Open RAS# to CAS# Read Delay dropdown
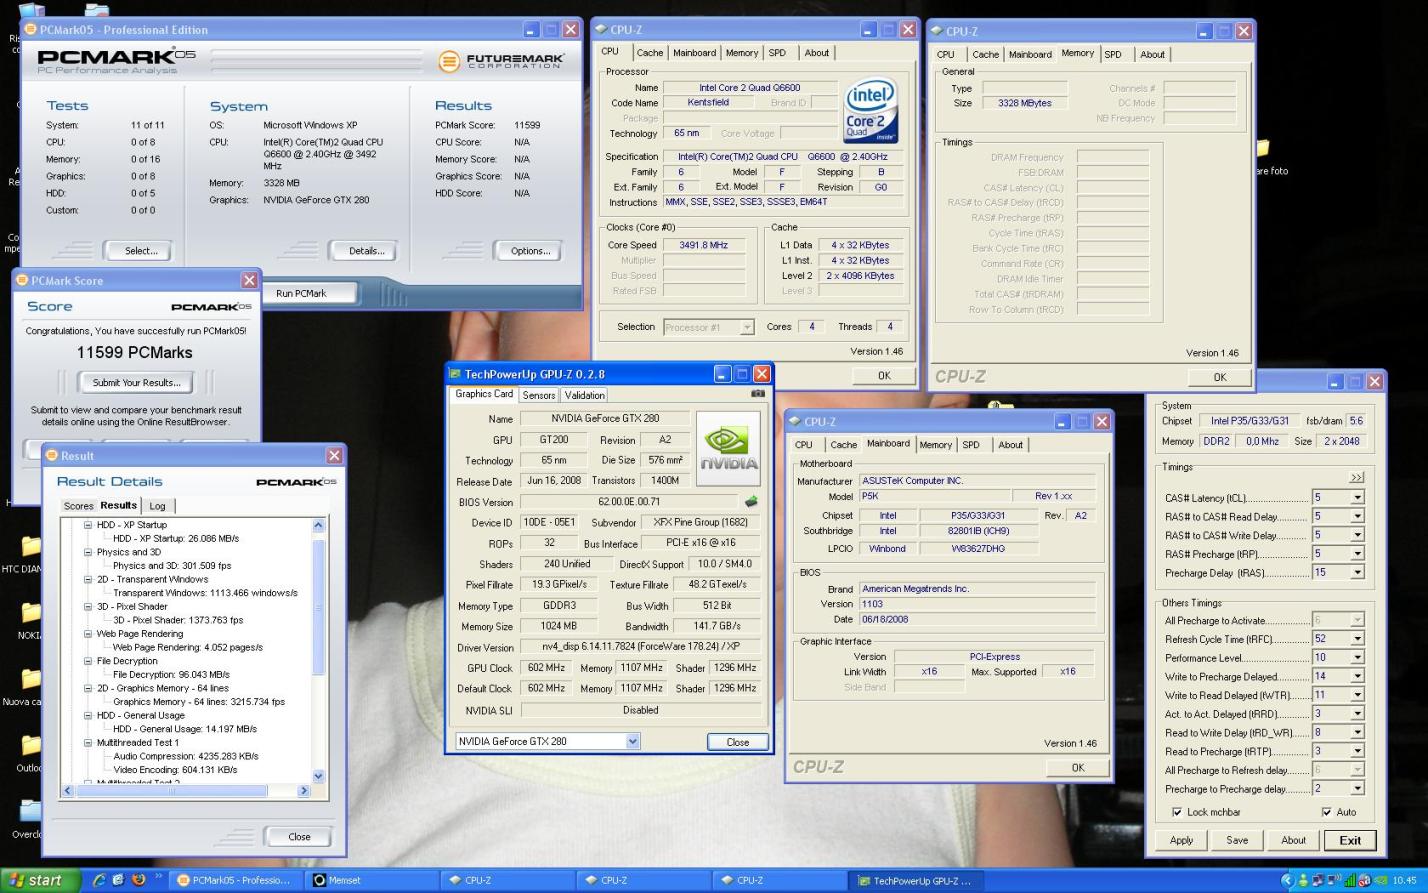Image resolution: width=1428 pixels, height=893 pixels. point(1357,517)
